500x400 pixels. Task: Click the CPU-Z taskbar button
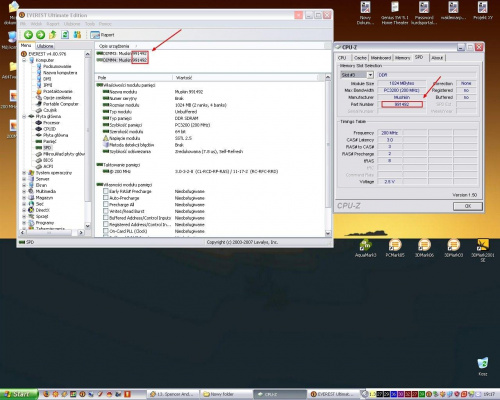click(x=279, y=394)
